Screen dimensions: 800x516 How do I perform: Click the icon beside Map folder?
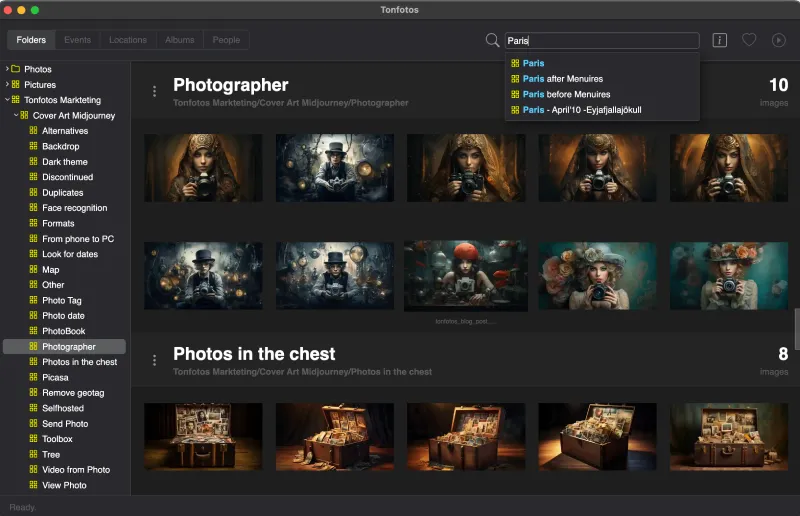33,269
